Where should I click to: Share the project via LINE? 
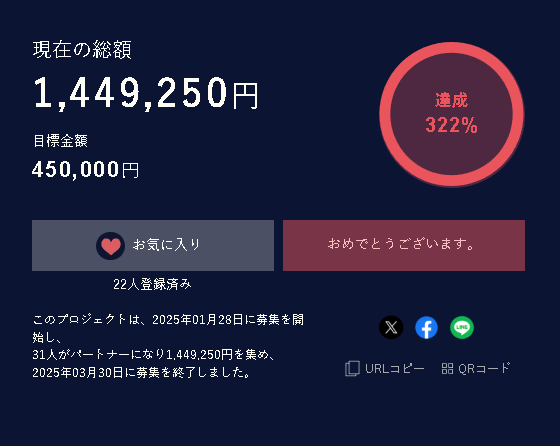click(x=462, y=327)
